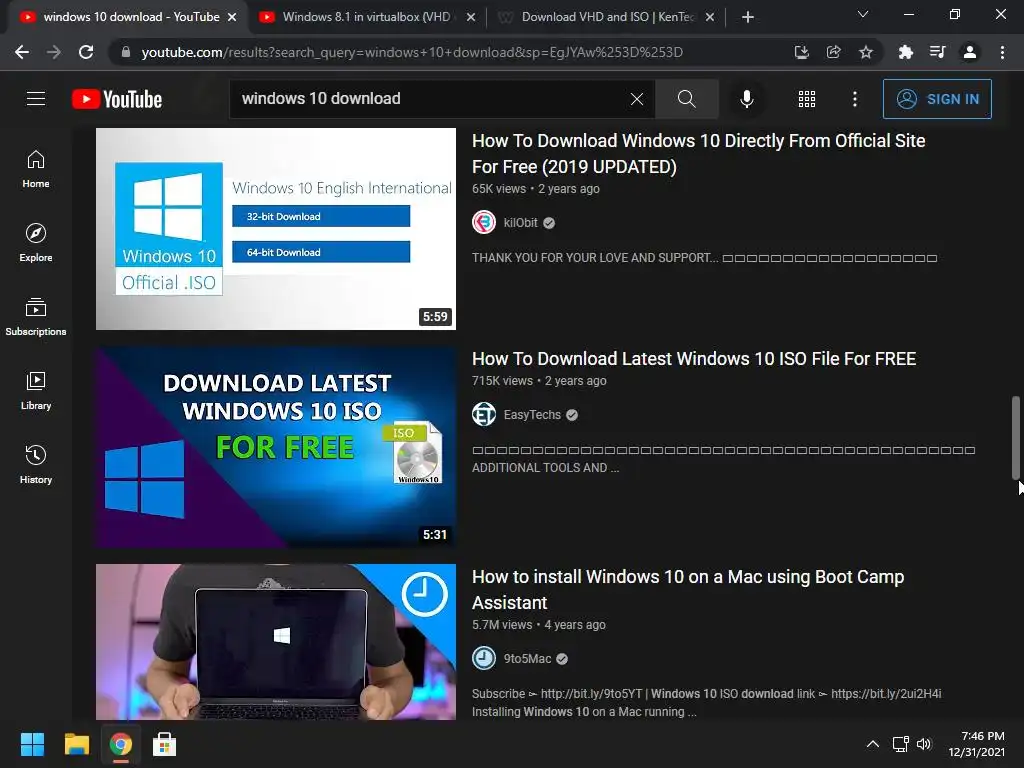Open Subscriptions in the sidebar
1024x768 pixels.
pos(36,317)
